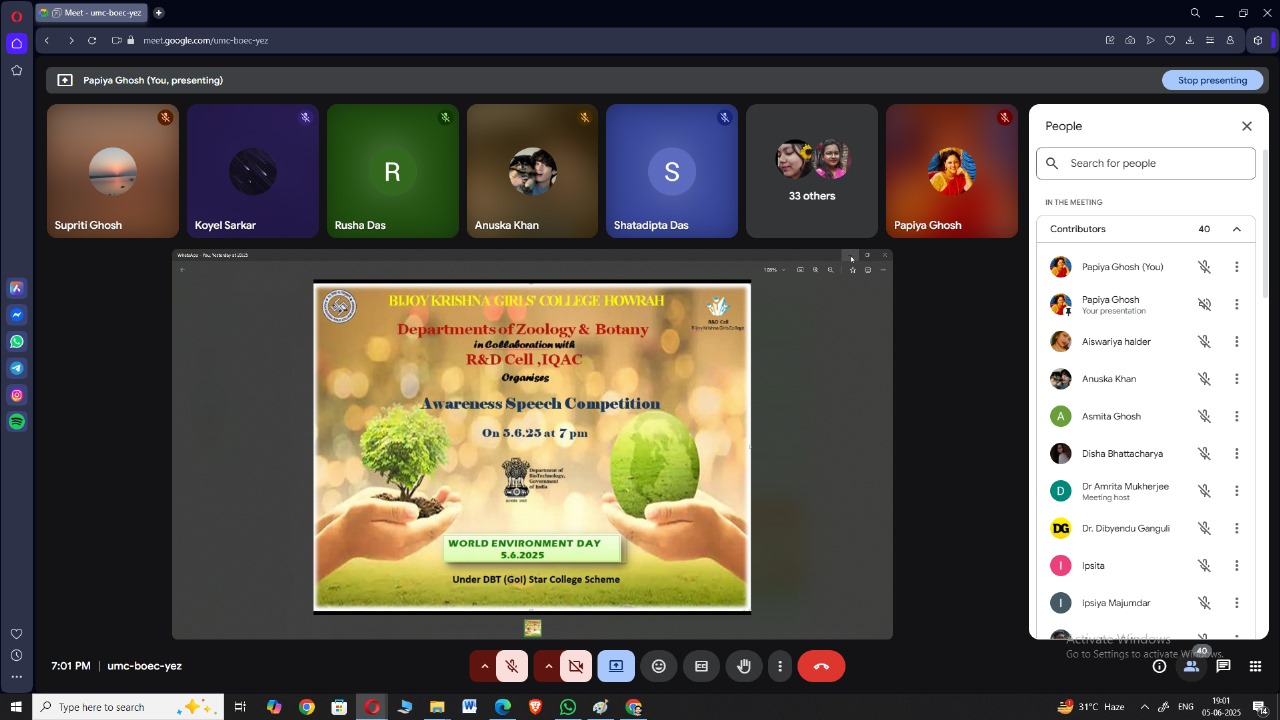Open WhatsApp in the Opera sidebar
The width and height of the screenshot is (1280, 720).
pos(17,342)
